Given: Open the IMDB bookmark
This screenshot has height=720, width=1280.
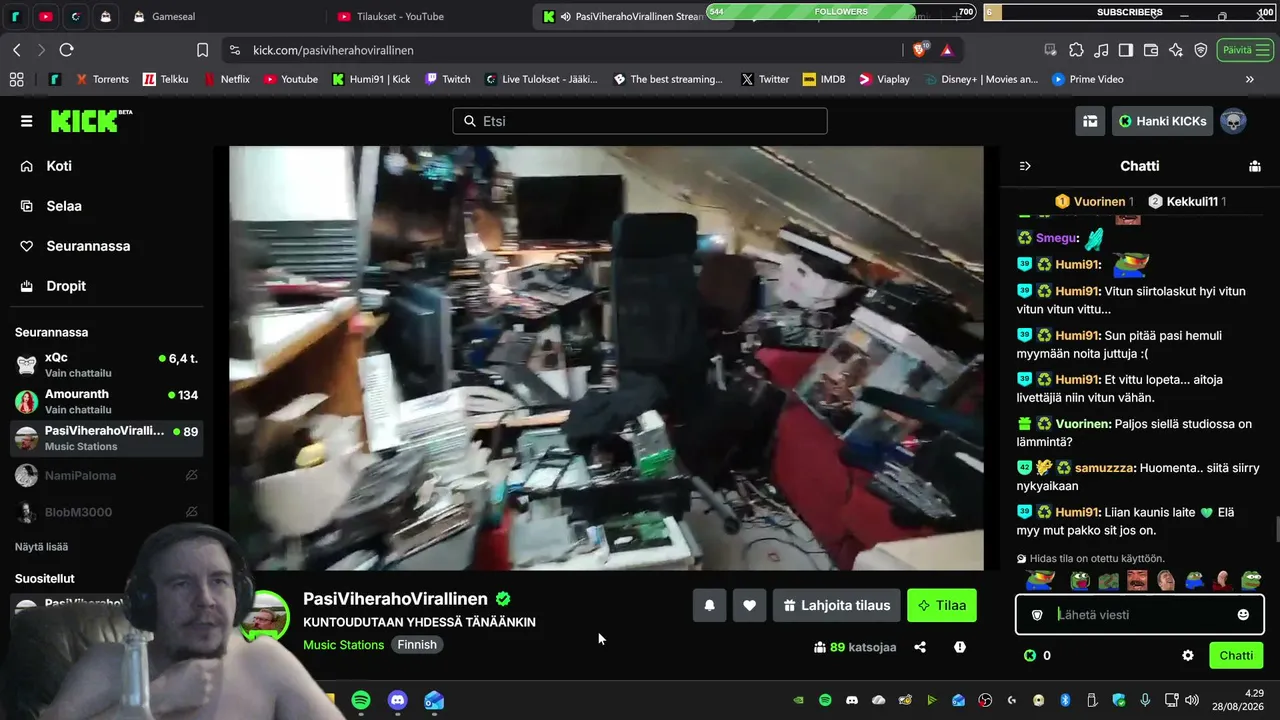Looking at the screenshot, I should point(823,79).
